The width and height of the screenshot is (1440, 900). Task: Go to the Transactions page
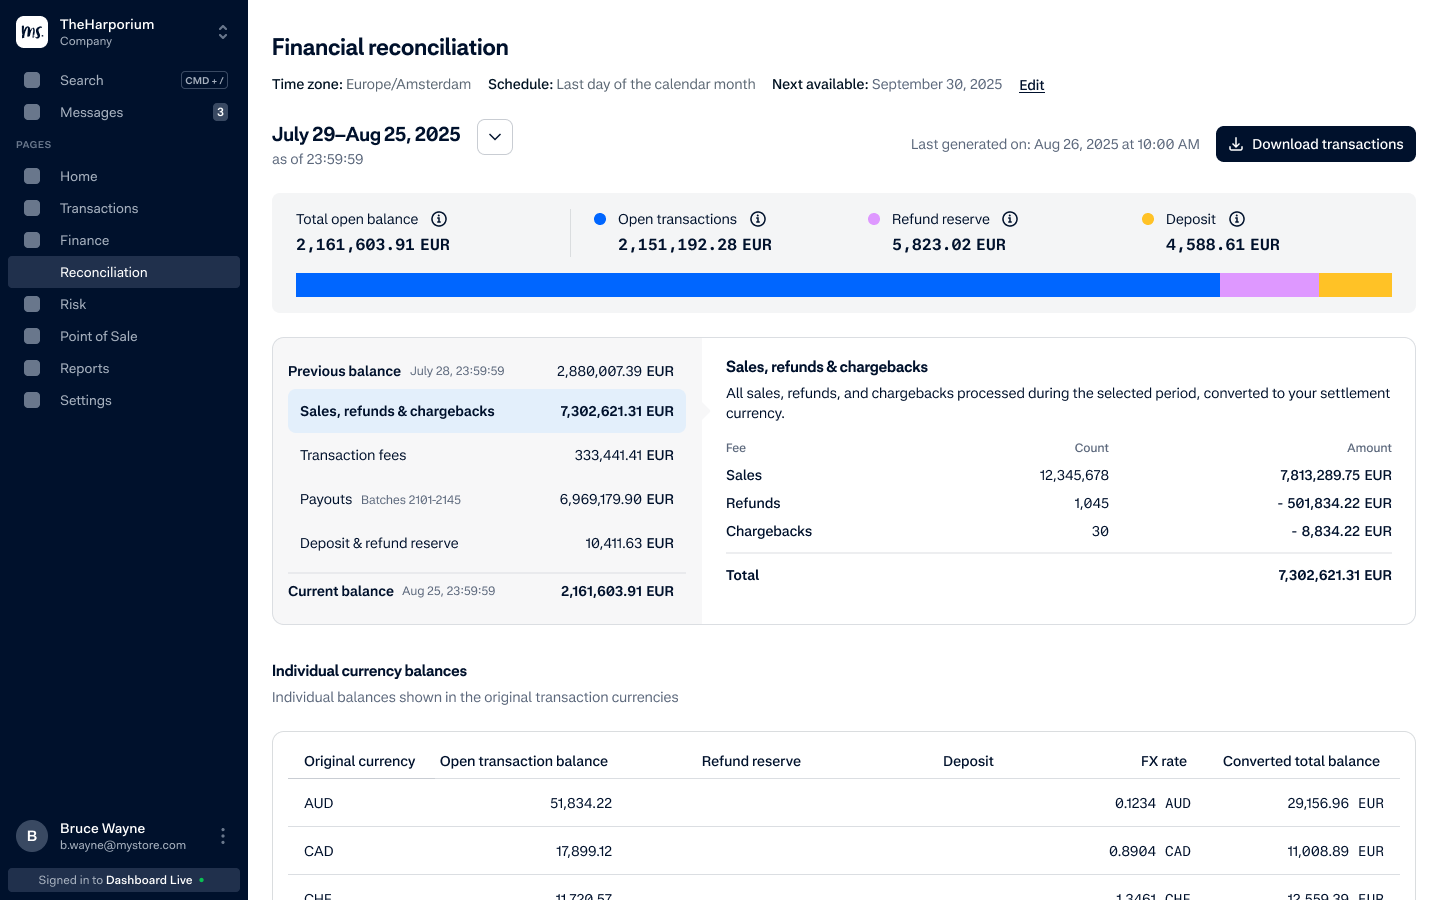click(x=124, y=208)
